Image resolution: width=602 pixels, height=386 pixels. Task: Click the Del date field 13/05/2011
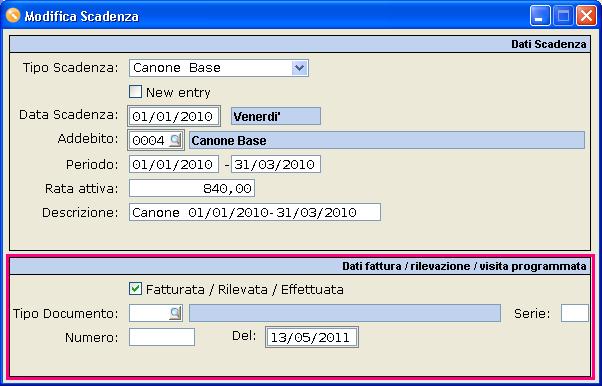point(312,337)
